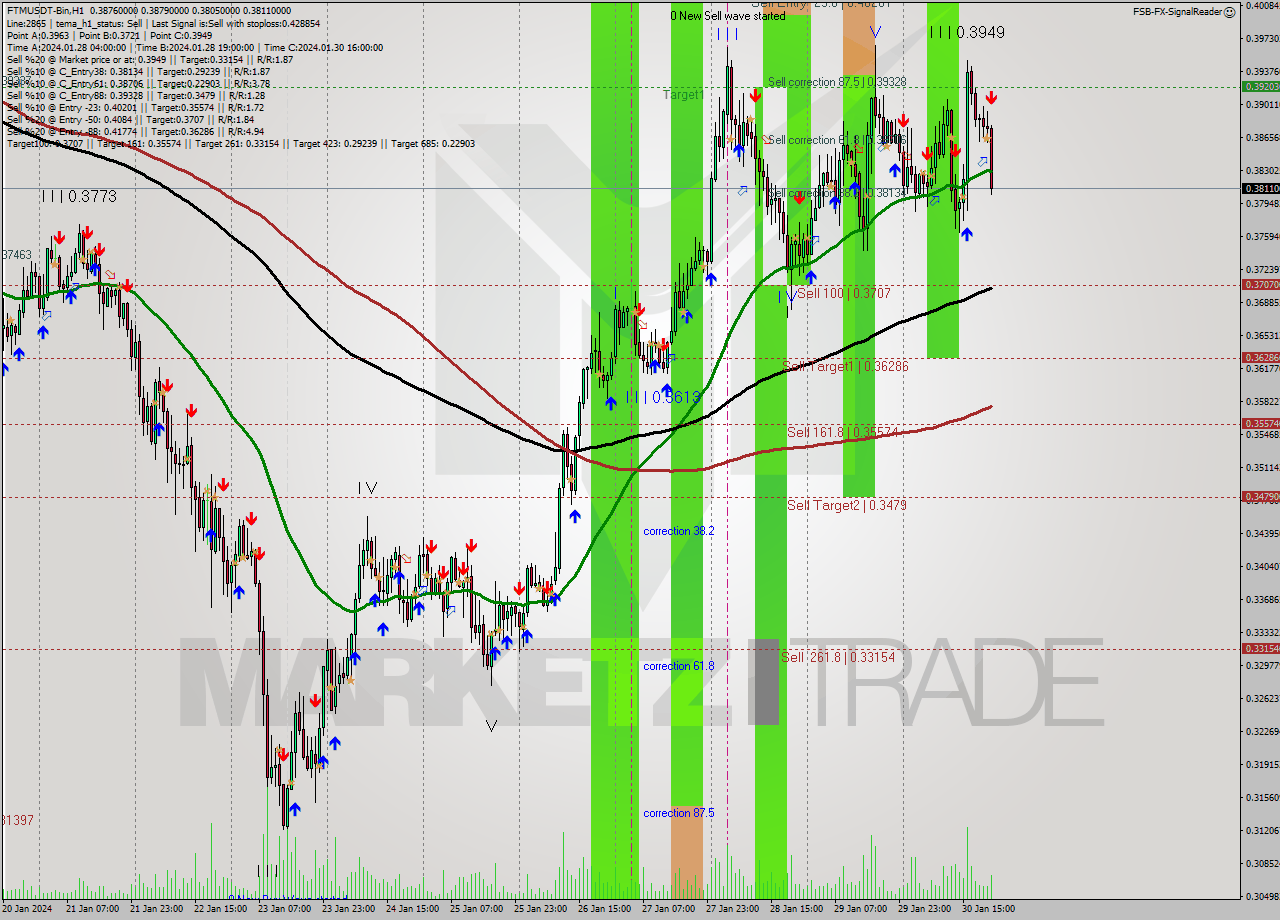Click the 'Sell 161.8 | 0.35574' label
The height and width of the screenshot is (920, 1280).
pyautogui.click(x=844, y=432)
